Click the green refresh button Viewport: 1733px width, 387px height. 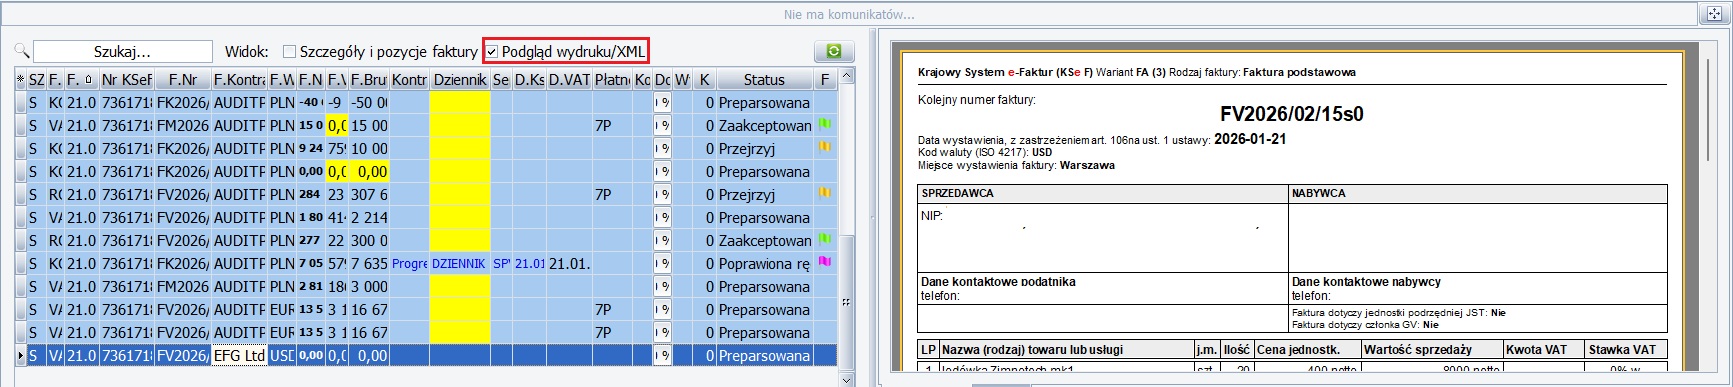(834, 51)
